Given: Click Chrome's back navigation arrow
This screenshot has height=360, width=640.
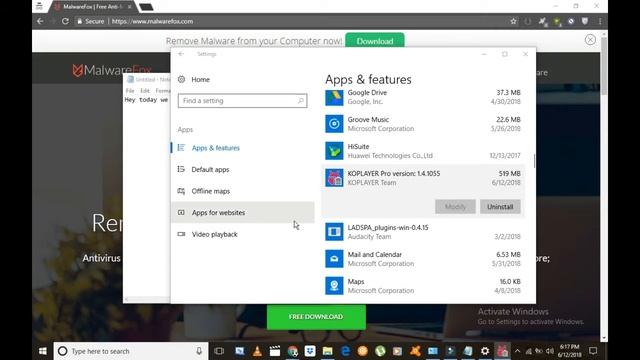Looking at the screenshot, I should point(40,21).
